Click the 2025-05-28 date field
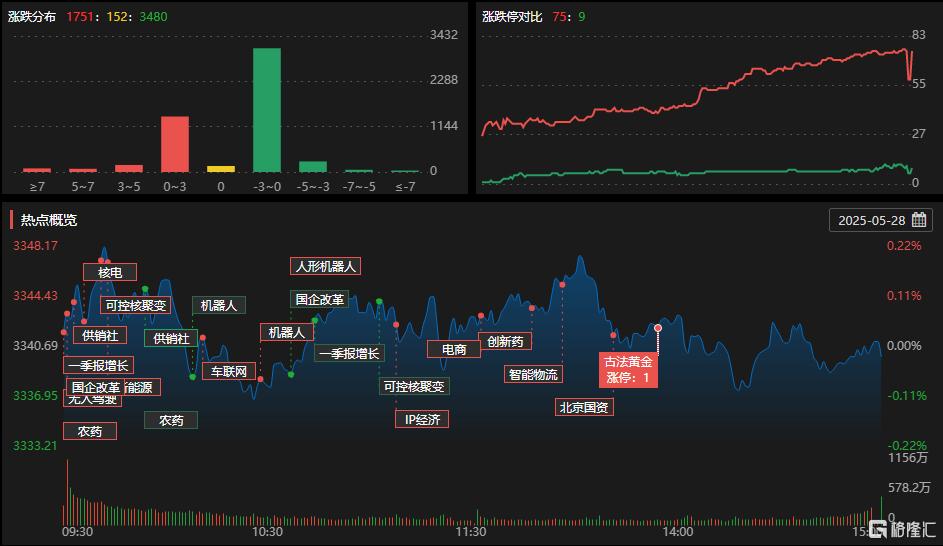The width and height of the screenshot is (943, 546). (x=880, y=220)
